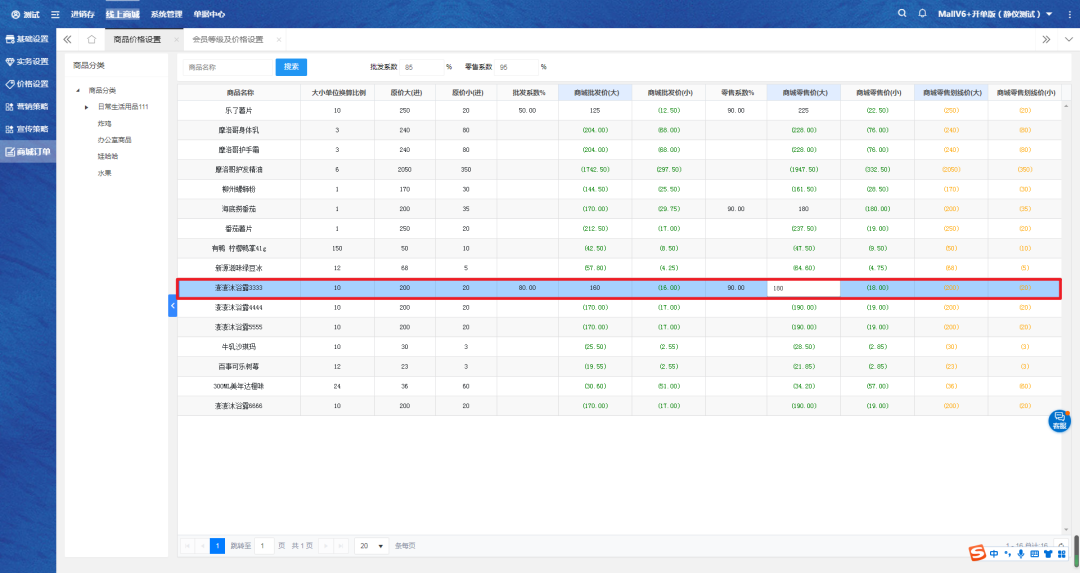
Task: Expand the 日常生活用品111 category node
Action: click(x=87, y=106)
